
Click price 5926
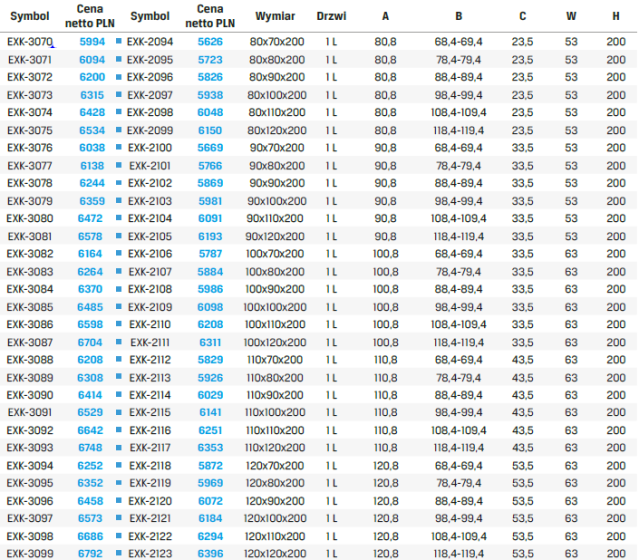click(x=210, y=378)
